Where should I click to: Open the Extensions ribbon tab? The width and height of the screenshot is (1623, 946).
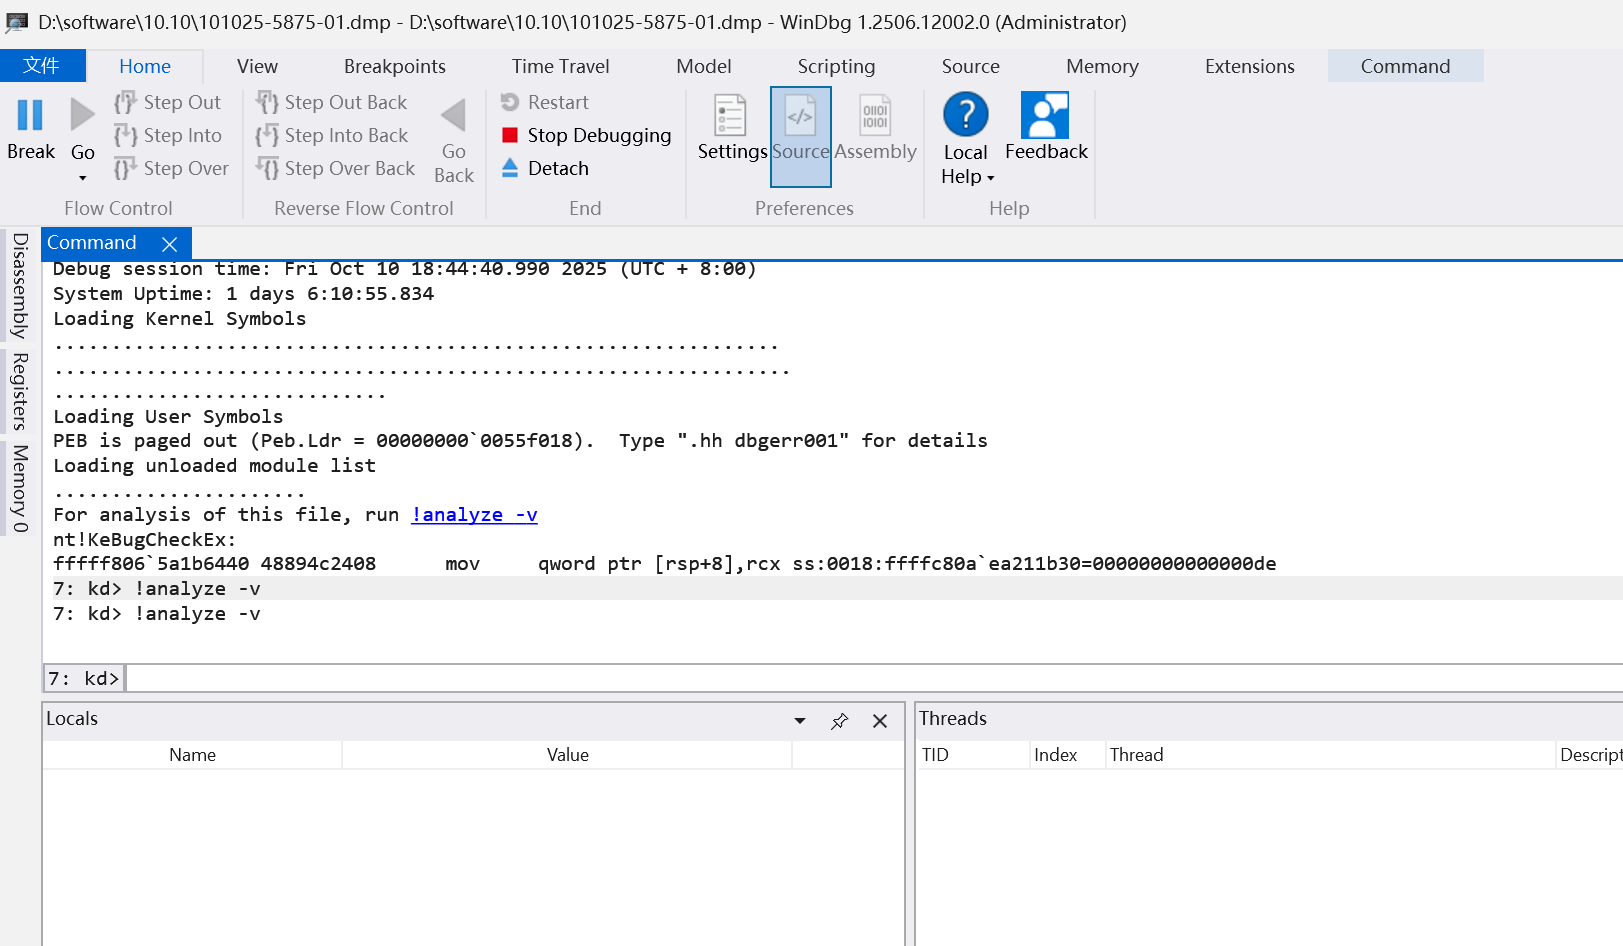pos(1249,66)
